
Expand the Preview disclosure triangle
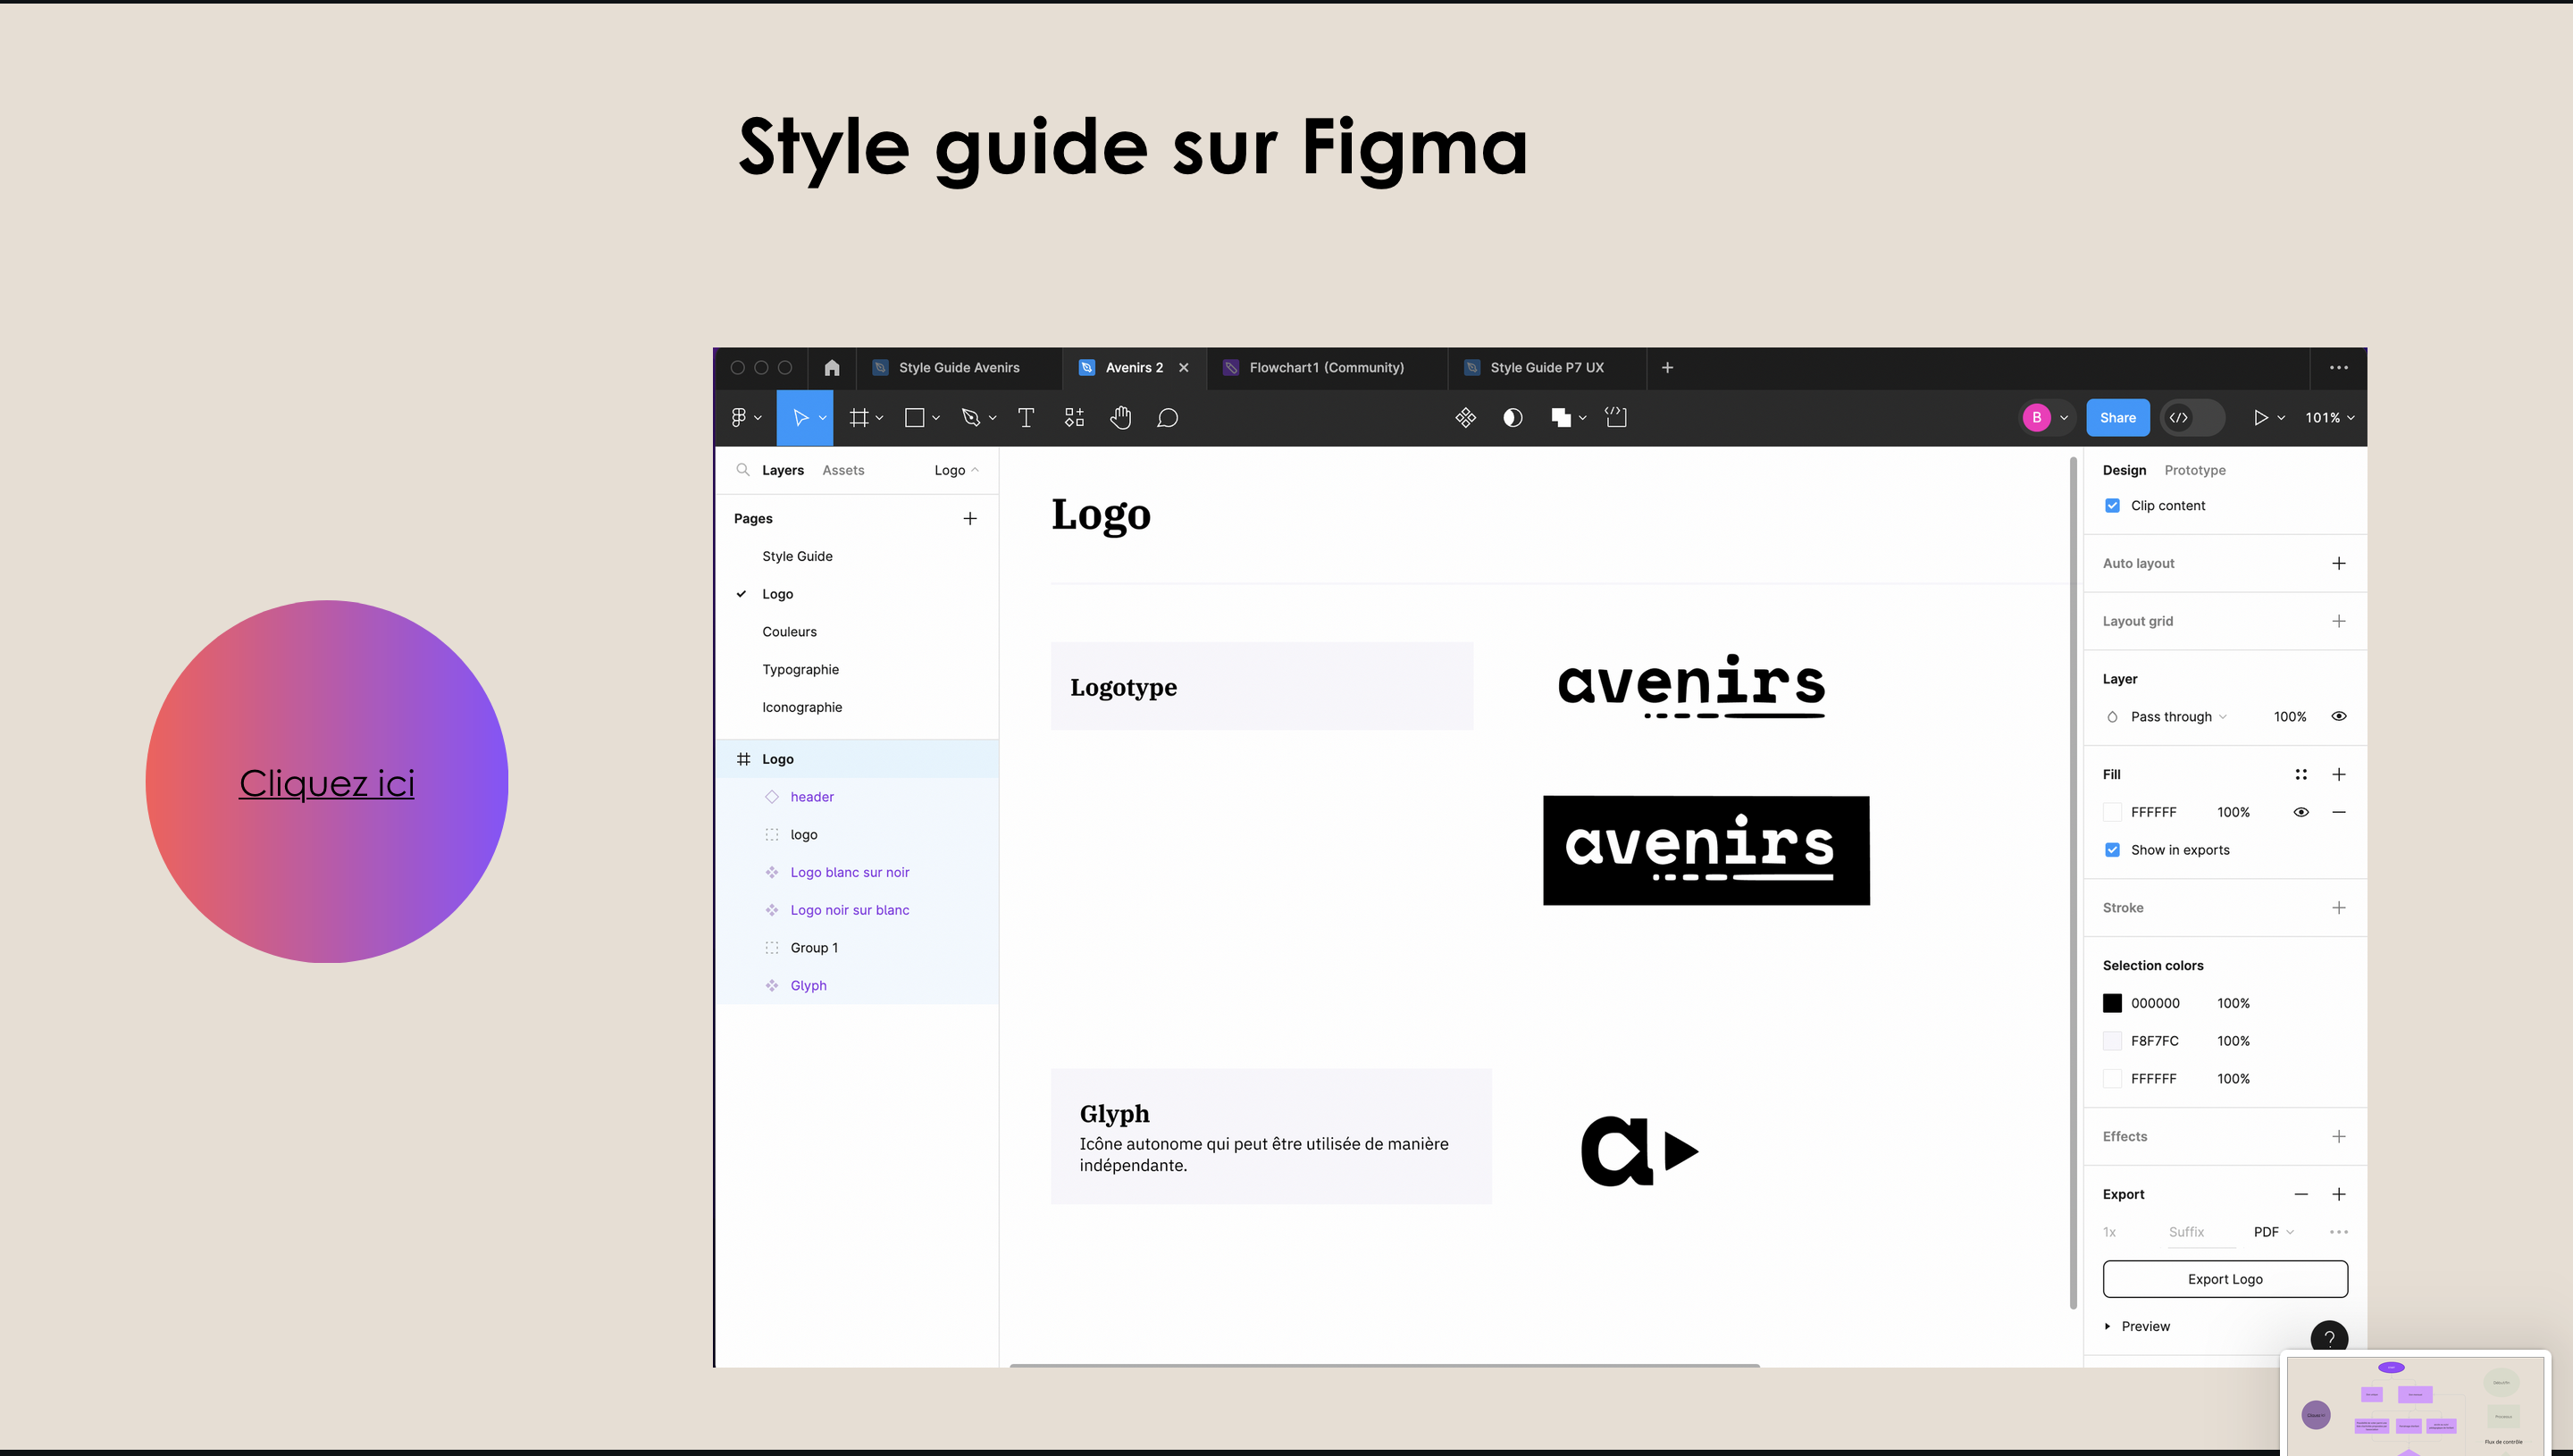pyautogui.click(x=2107, y=1326)
